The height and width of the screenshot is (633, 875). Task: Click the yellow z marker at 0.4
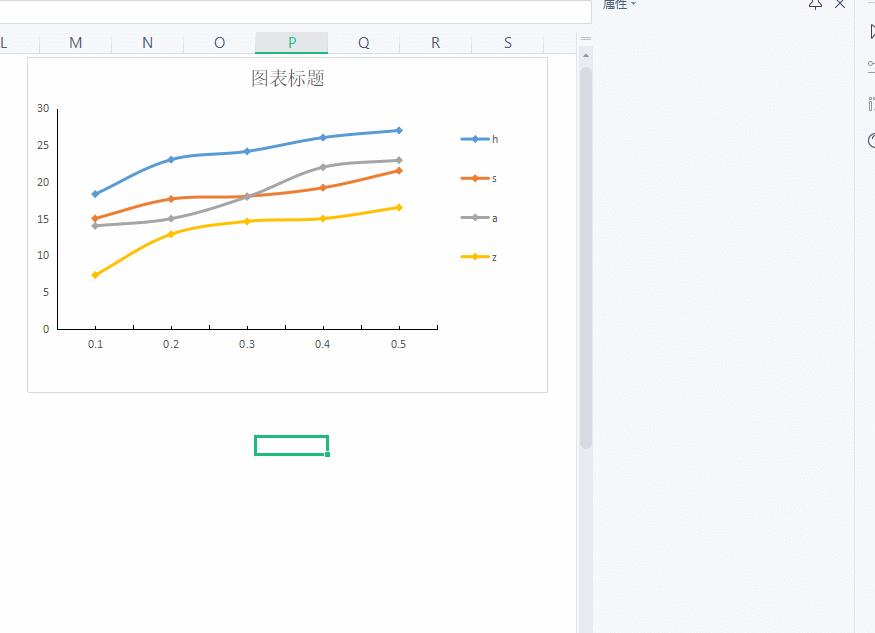coord(323,218)
